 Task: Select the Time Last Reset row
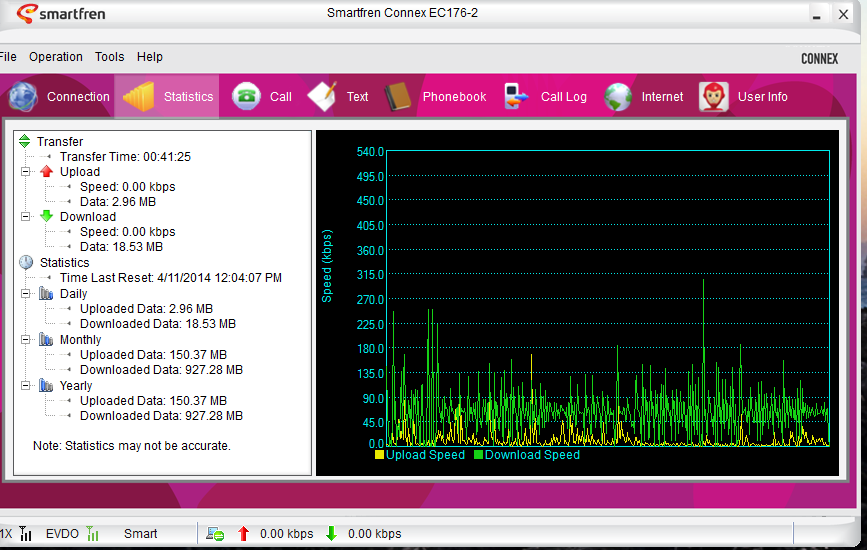(171, 277)
